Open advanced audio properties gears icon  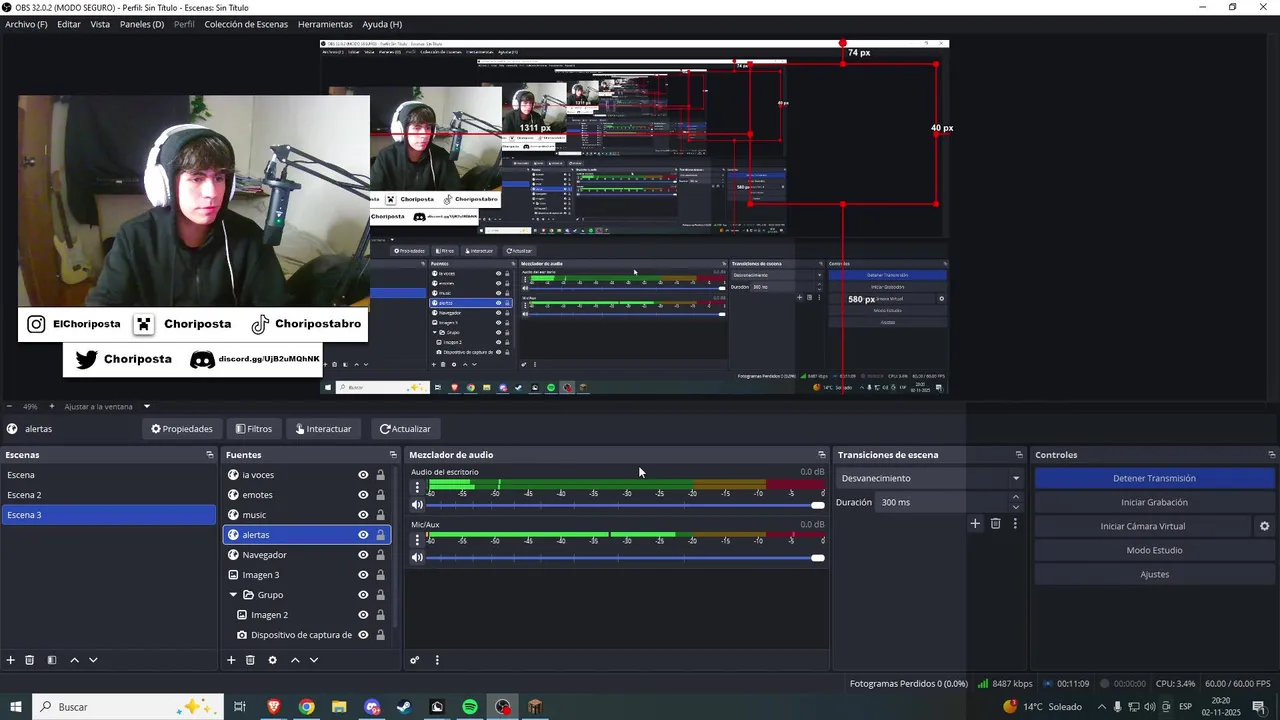click(415, 660)
